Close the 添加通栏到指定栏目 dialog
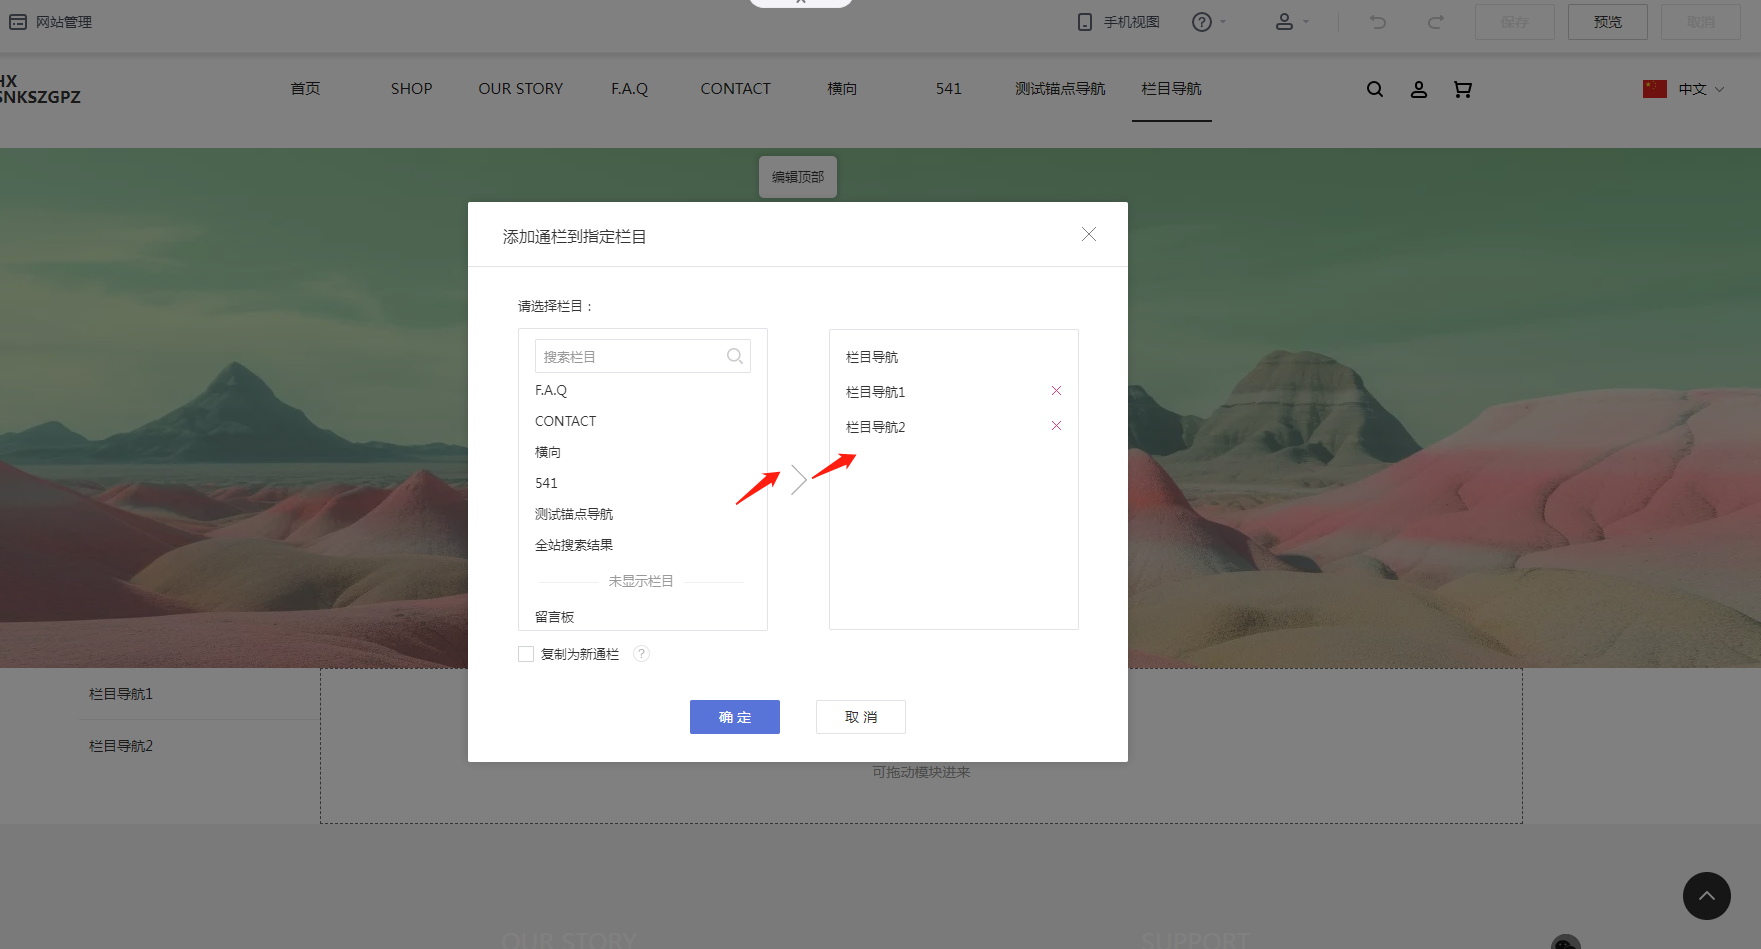1761x949 pixels. coord(1089,234)
